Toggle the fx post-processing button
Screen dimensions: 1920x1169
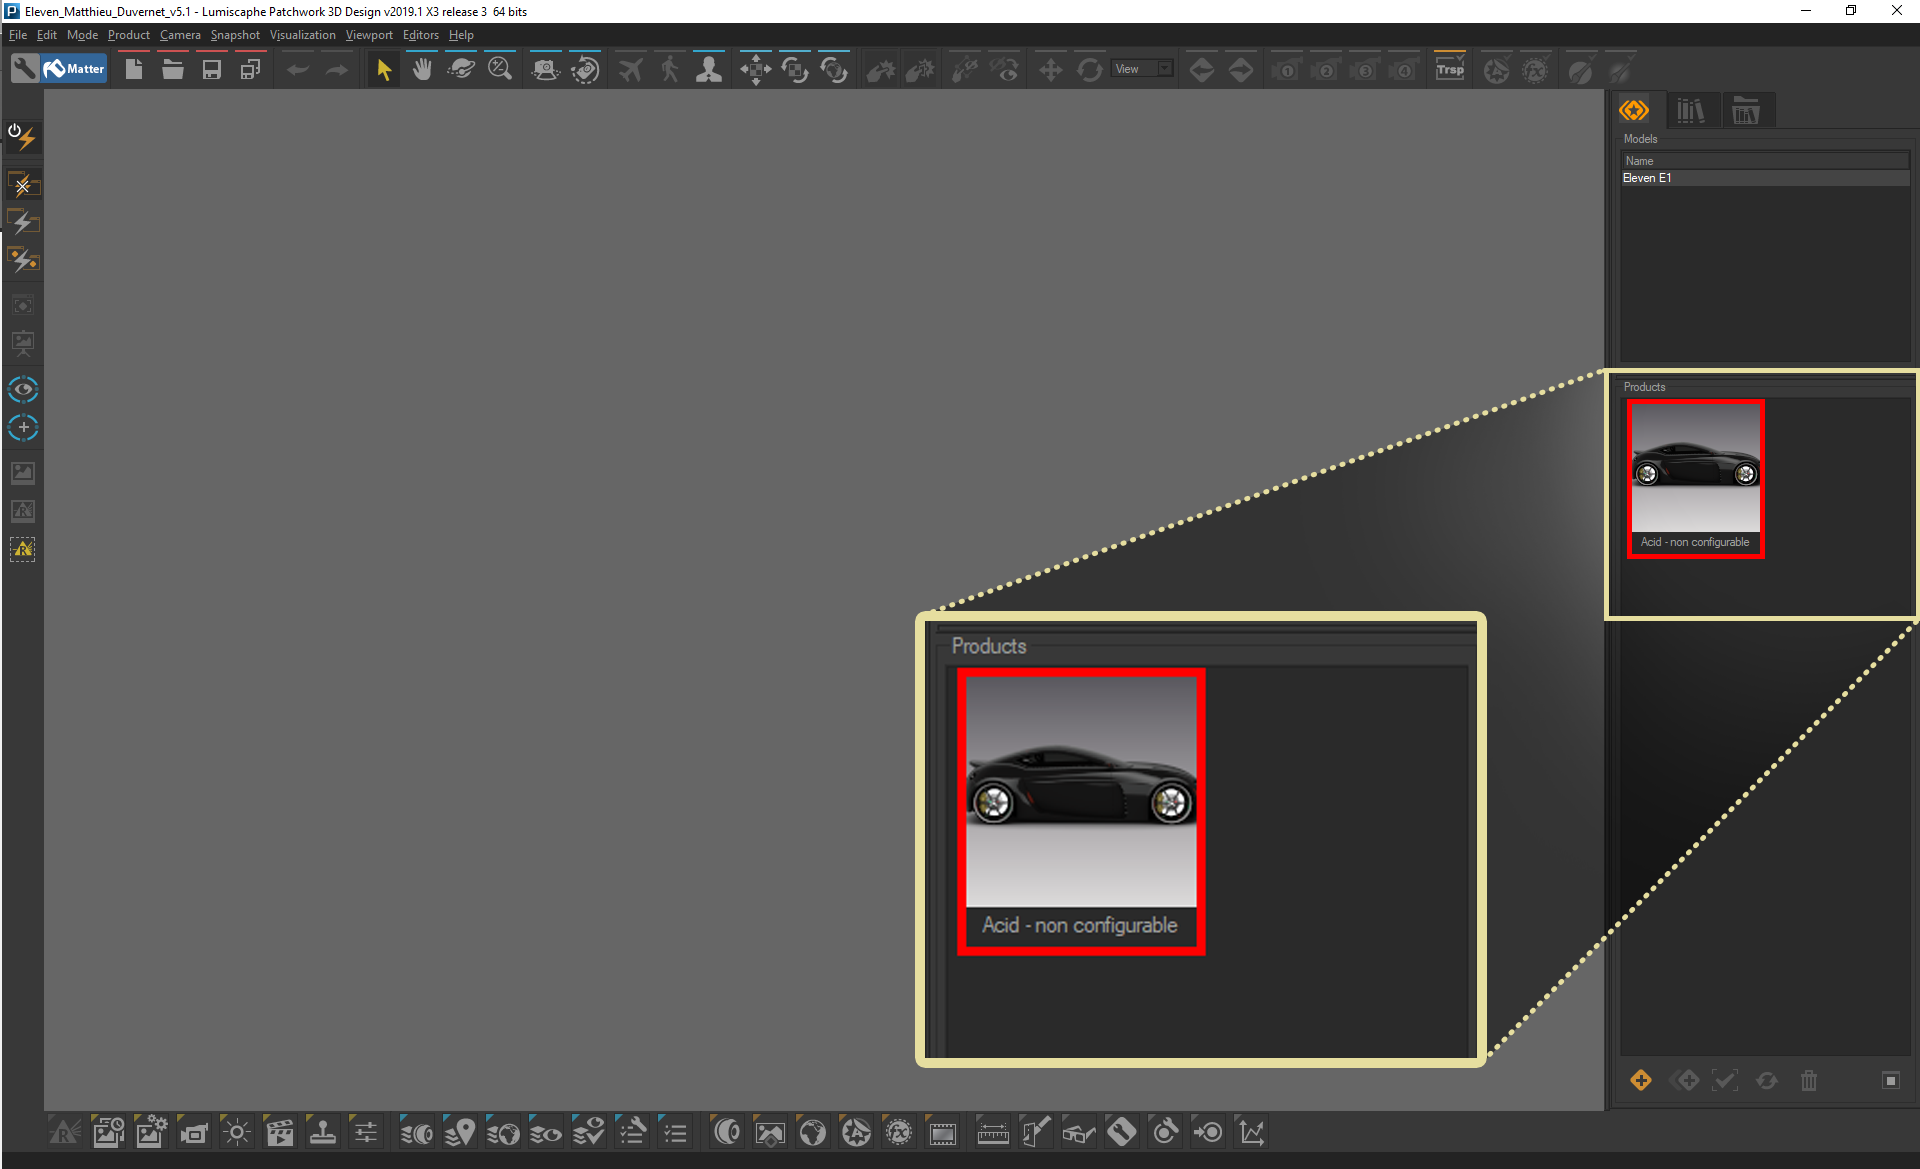[1536, 69]
